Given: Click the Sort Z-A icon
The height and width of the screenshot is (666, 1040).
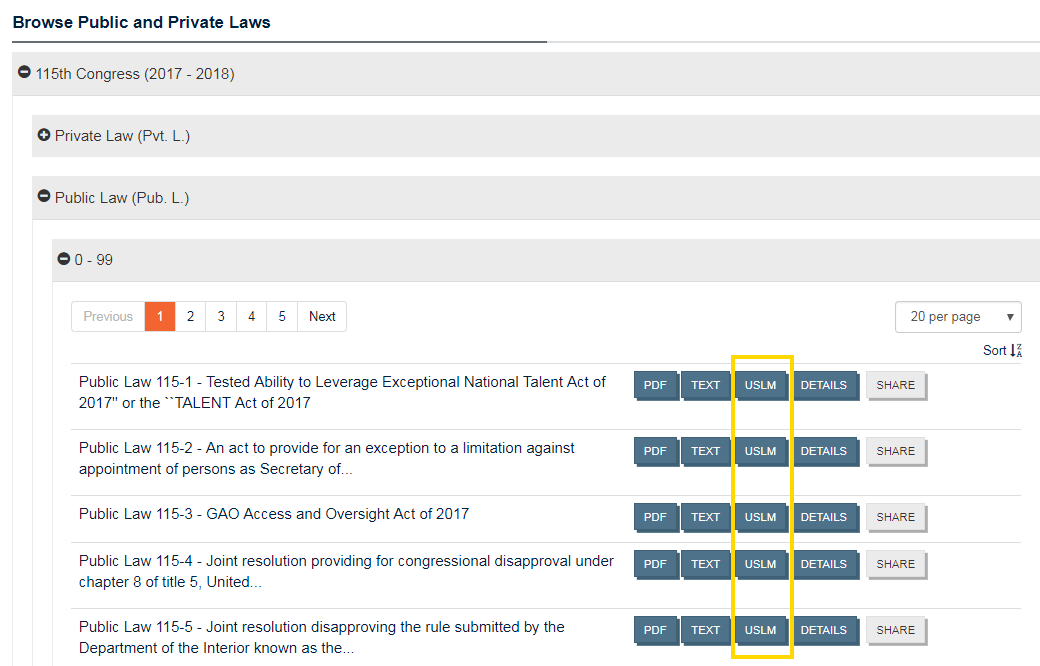Looking at the screenshot, I should click(x=1015, y=350).
